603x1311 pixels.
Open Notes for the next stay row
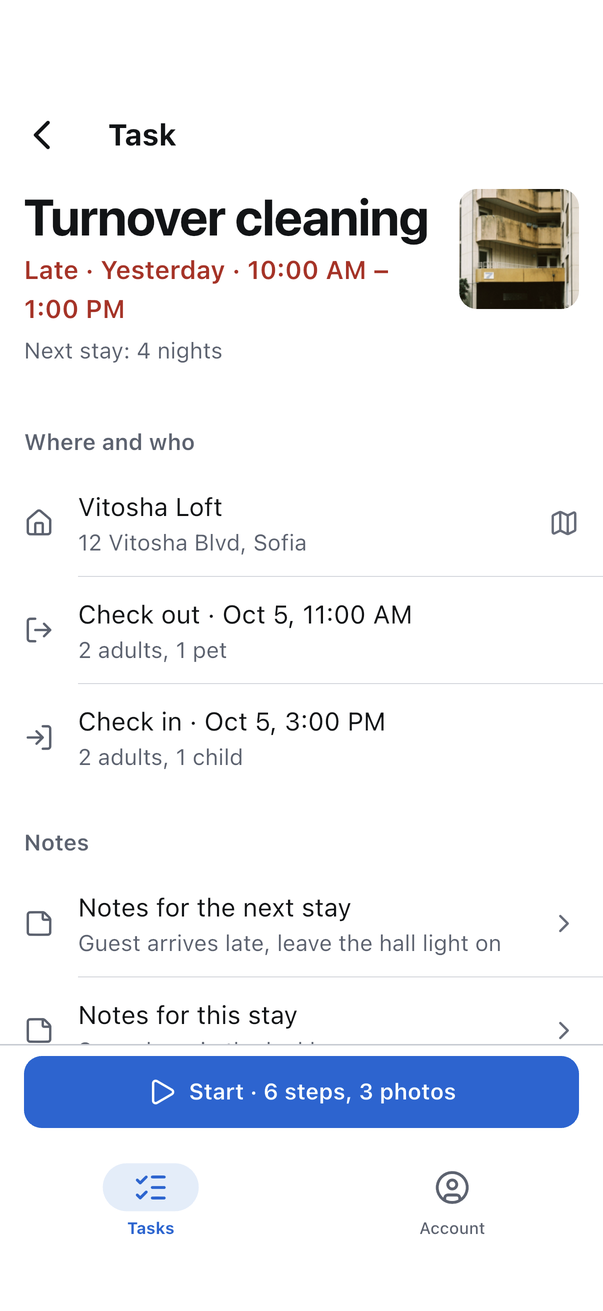pyautogui.click(x=301, y=924)
